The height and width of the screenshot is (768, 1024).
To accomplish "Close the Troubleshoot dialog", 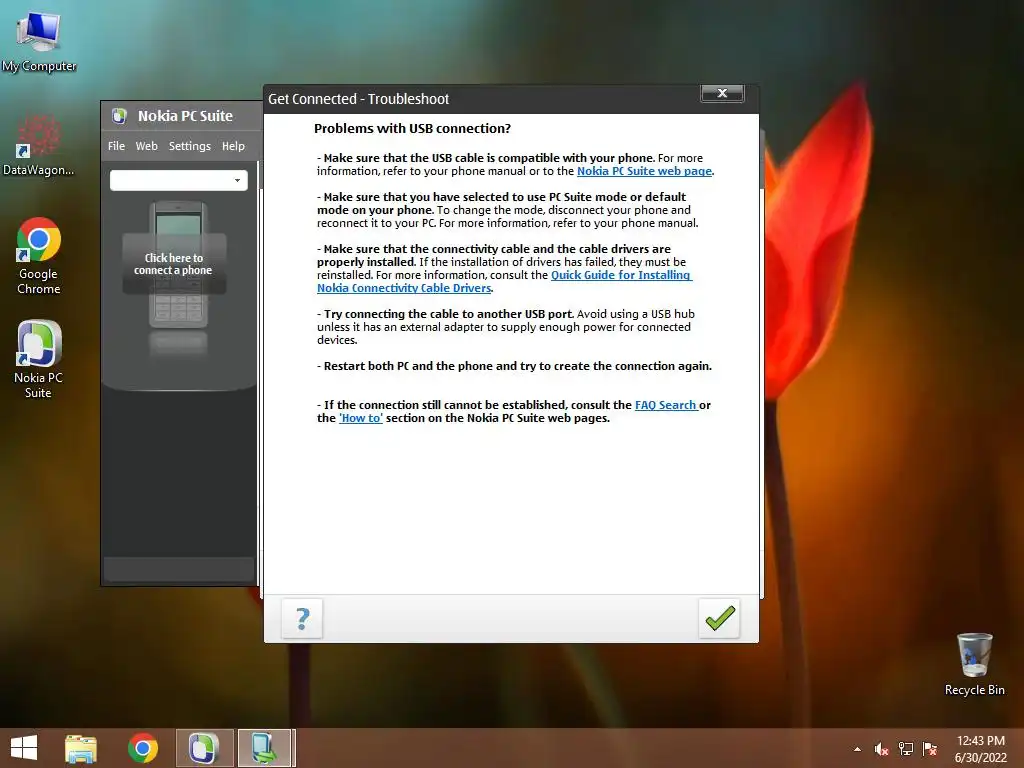I will (722, 93).
